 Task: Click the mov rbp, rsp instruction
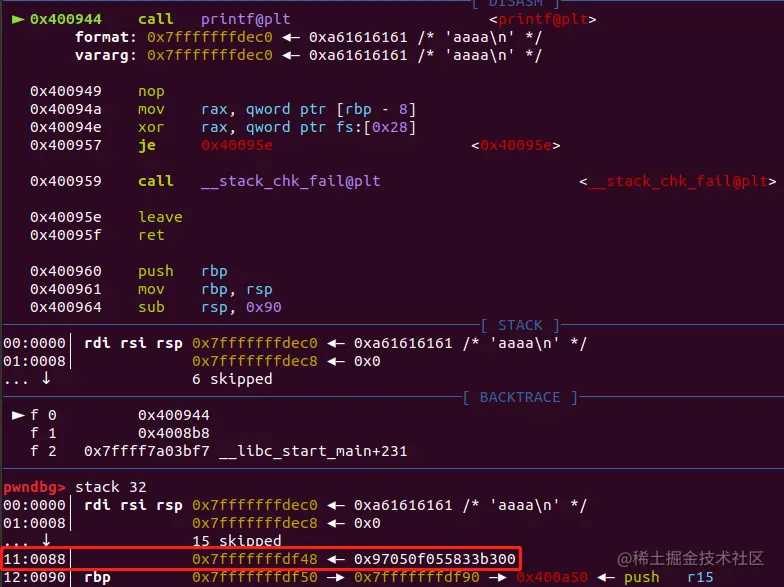click(x=205, y=289)
